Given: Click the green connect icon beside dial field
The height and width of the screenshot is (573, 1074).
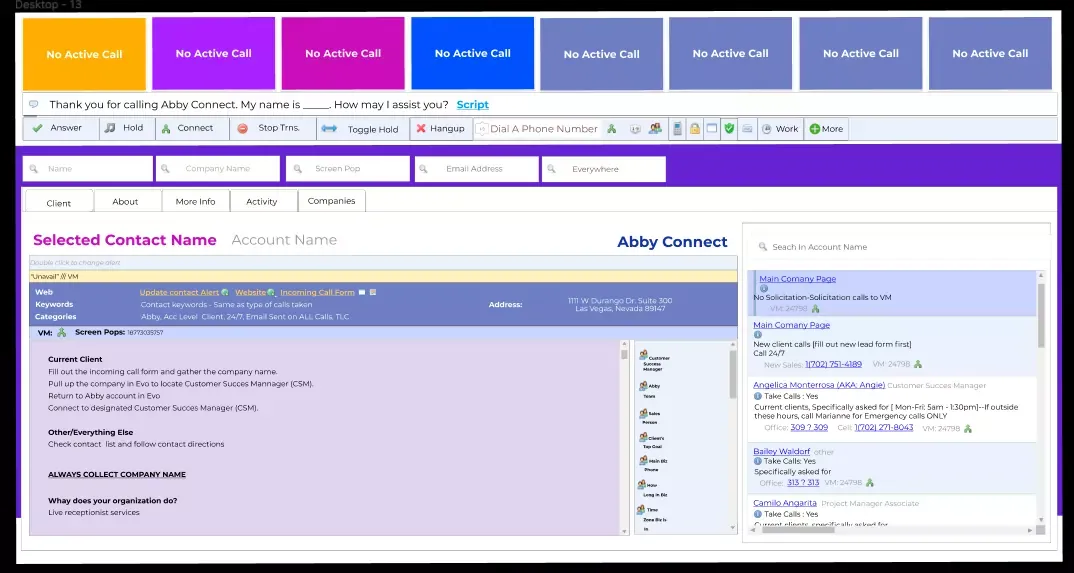Looking at the screenshot, I should [x=612, y=129].
